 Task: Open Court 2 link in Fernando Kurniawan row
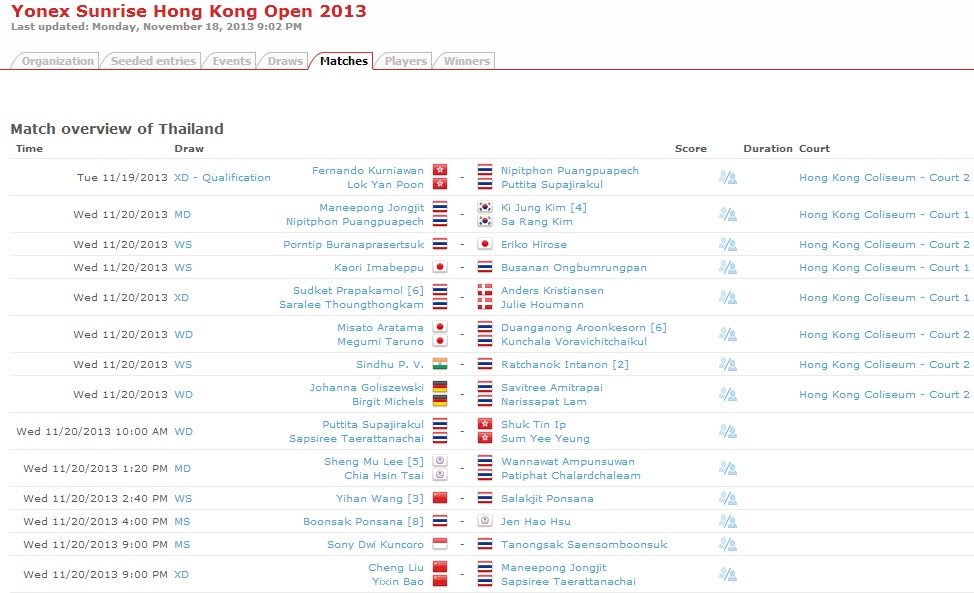pyautogui.click(x=884, y=178)
